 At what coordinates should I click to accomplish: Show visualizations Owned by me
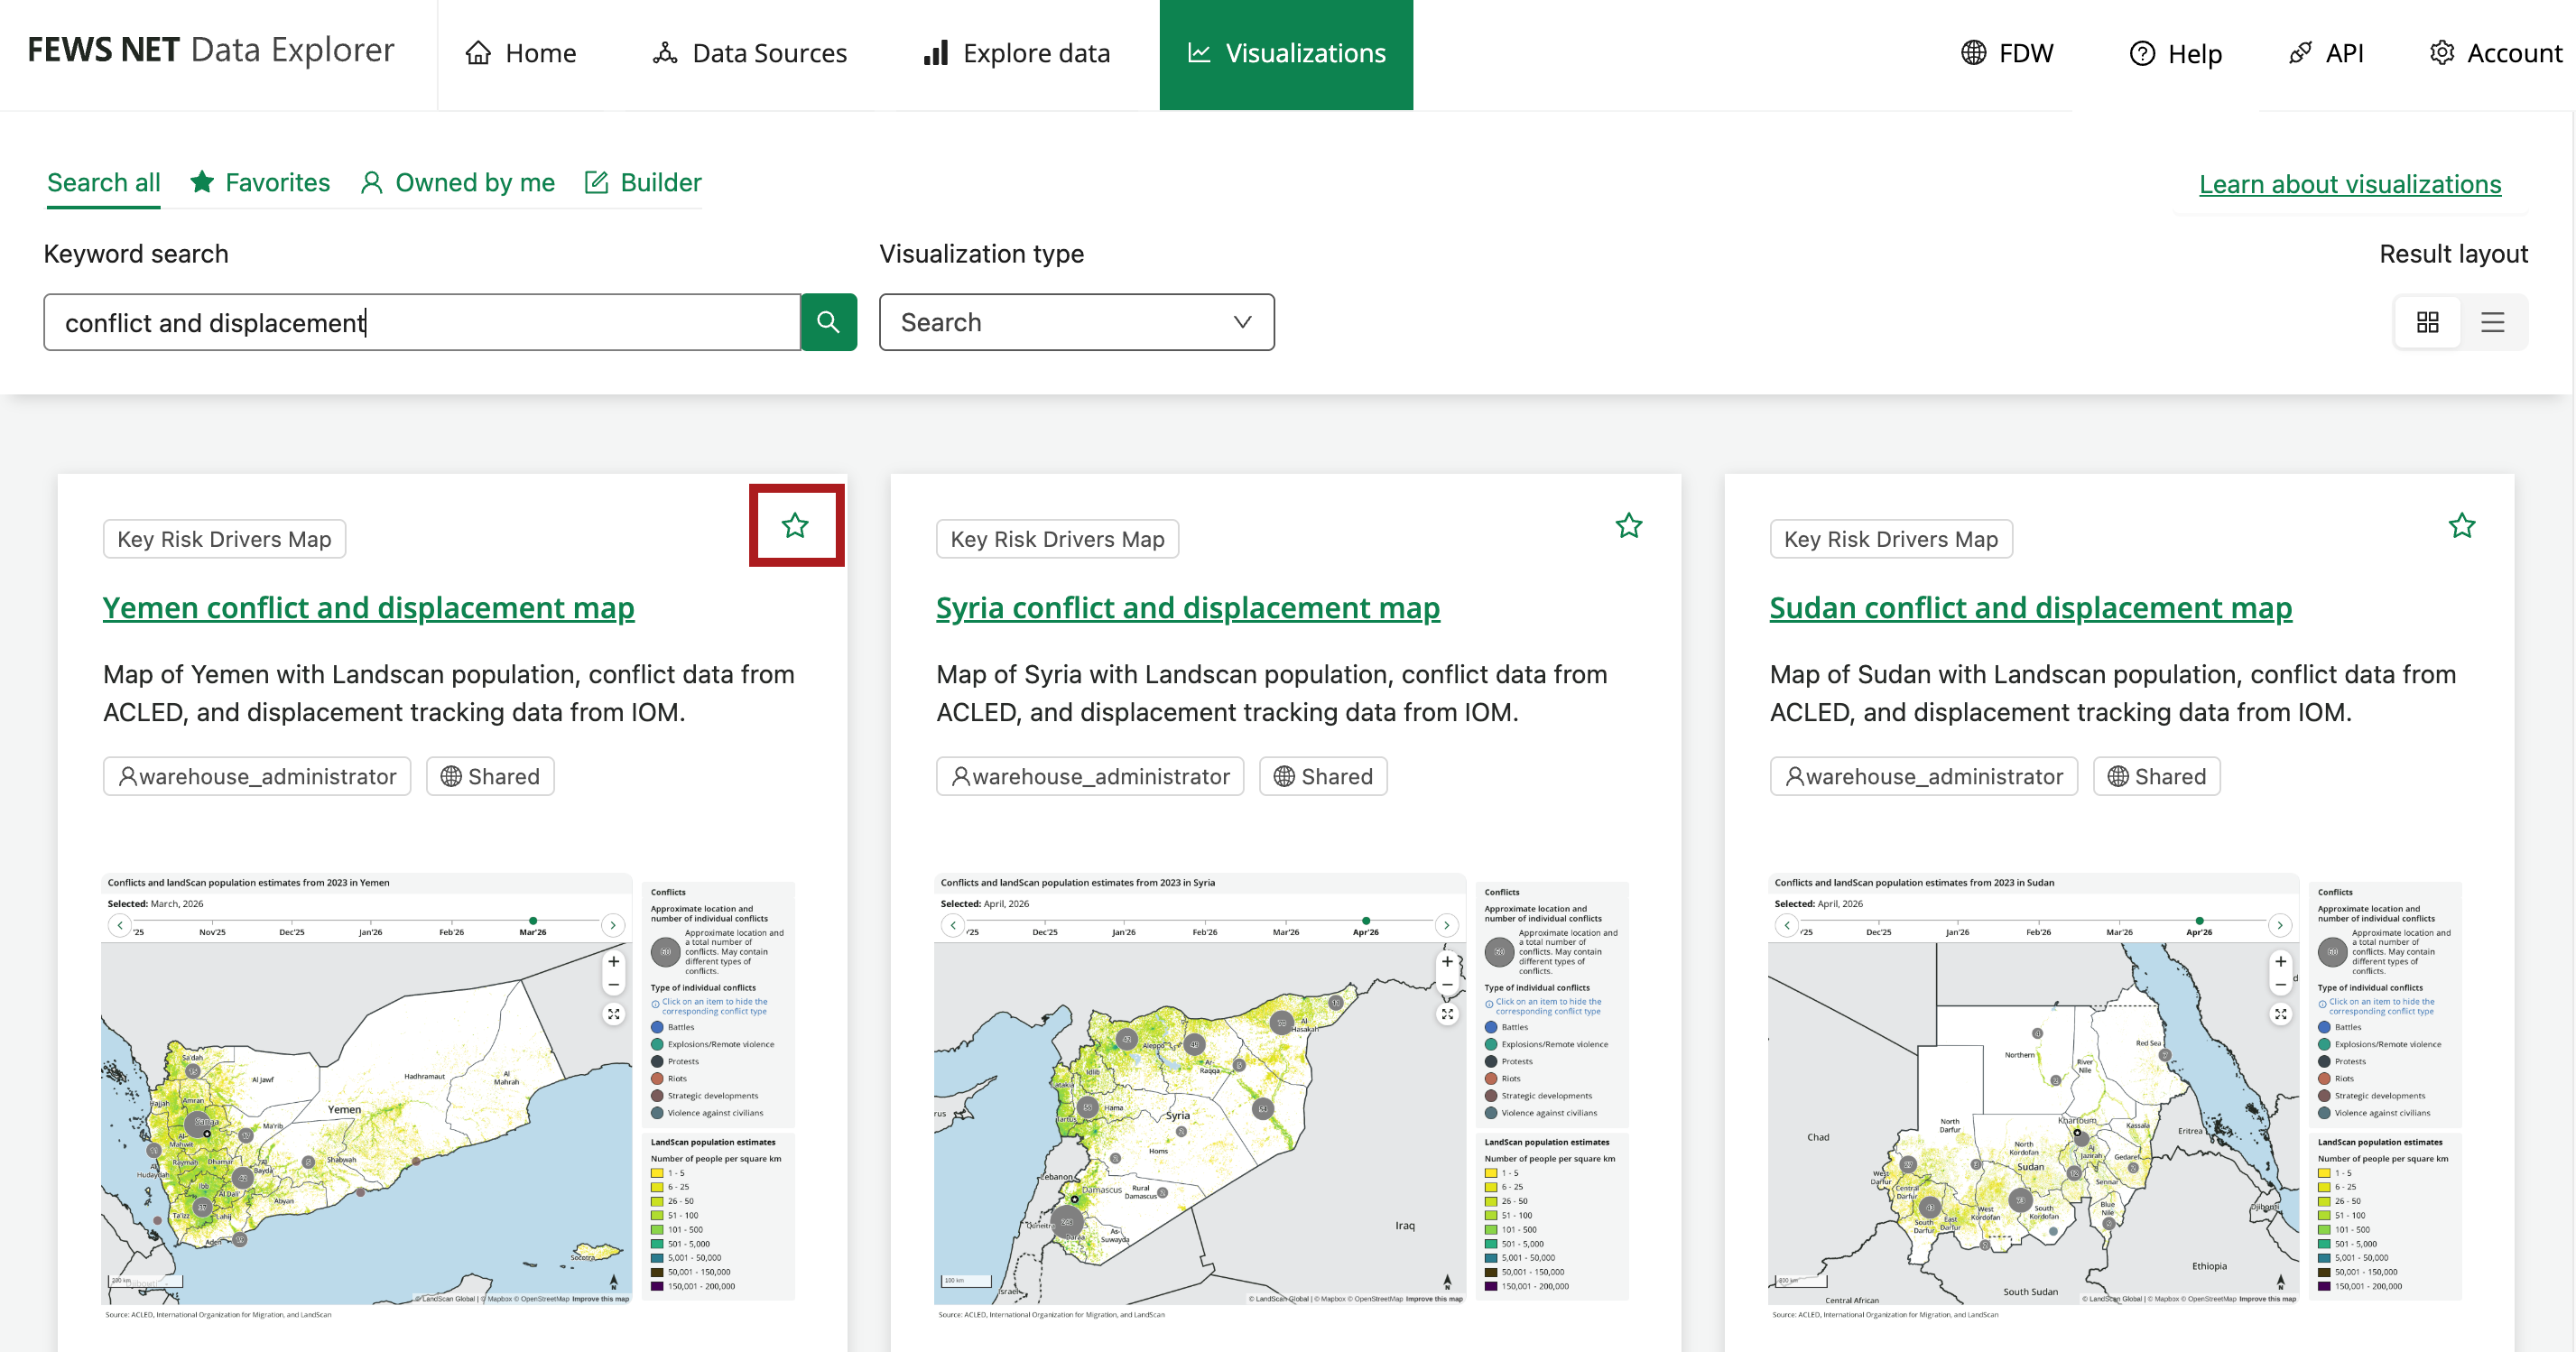pyautogui.click(x=458, y=183)
